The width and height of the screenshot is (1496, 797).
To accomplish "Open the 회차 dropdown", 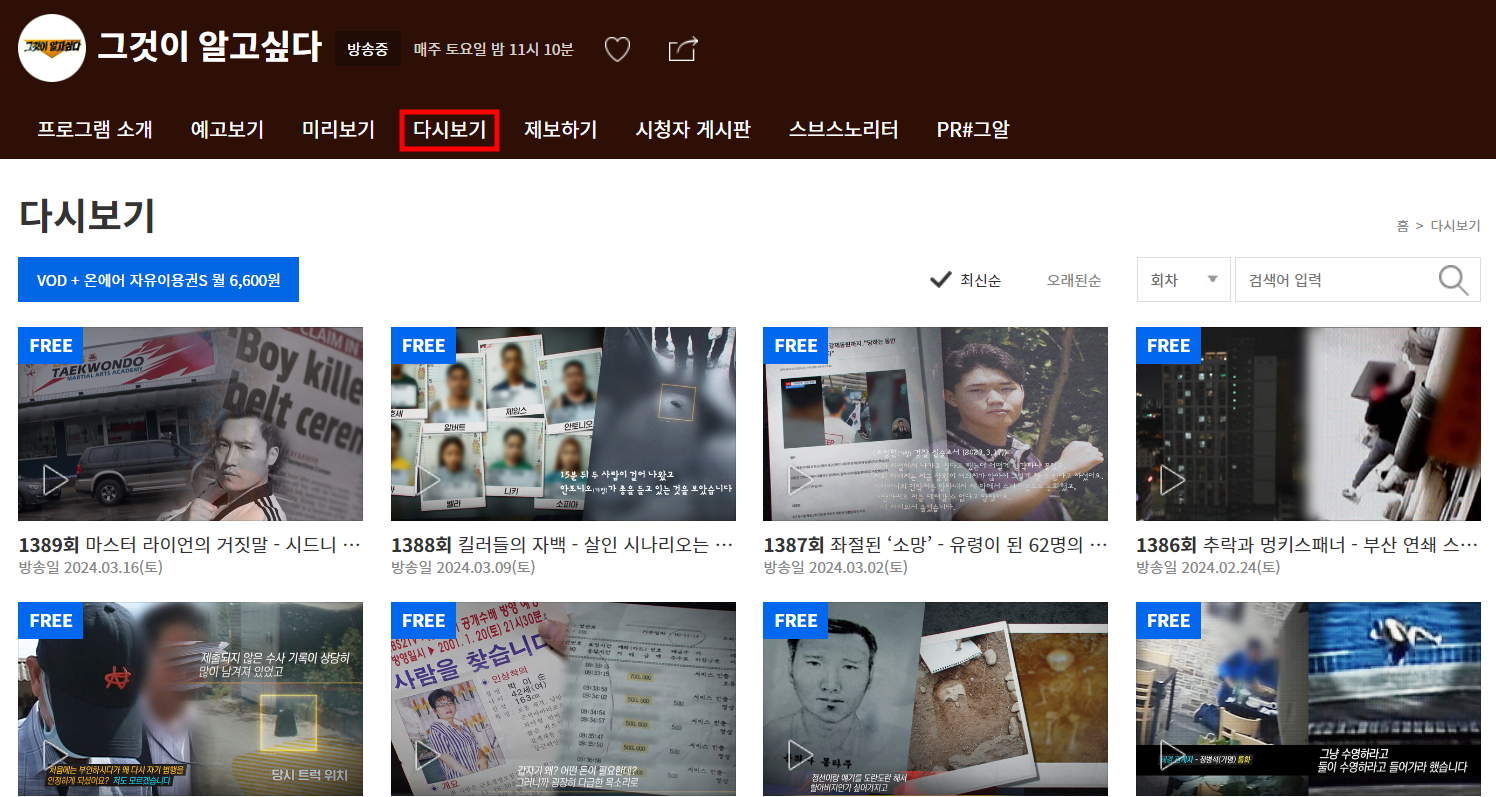I will pos(1183,280).
